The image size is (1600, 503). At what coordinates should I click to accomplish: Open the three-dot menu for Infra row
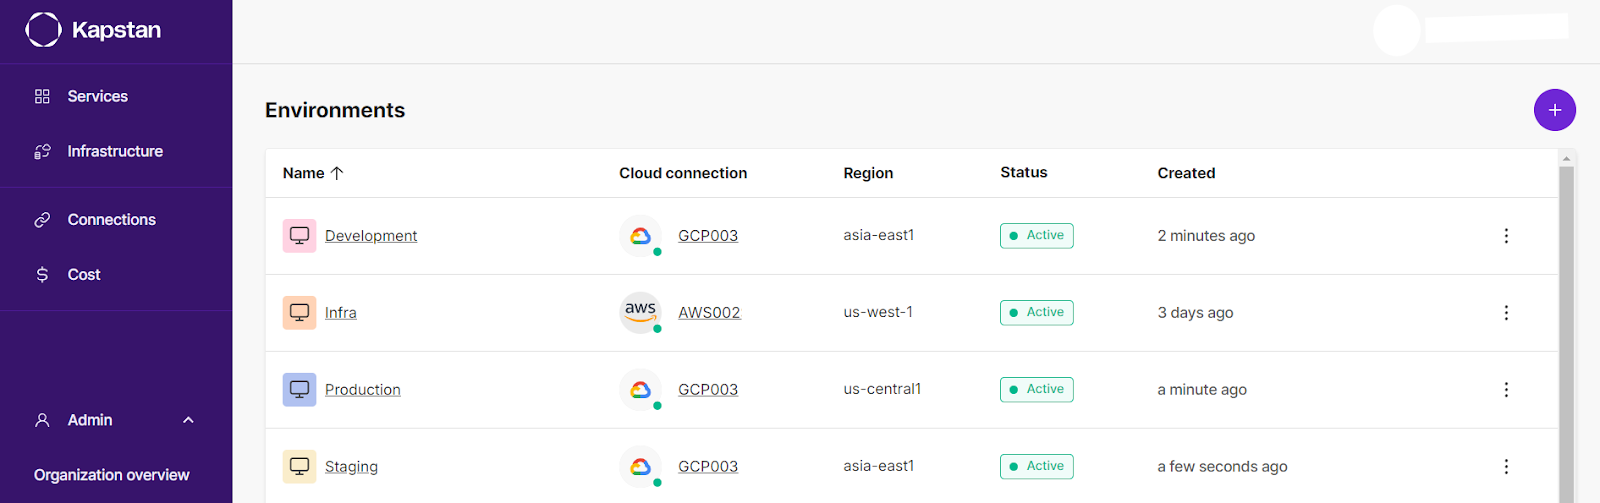(1506, 313)
